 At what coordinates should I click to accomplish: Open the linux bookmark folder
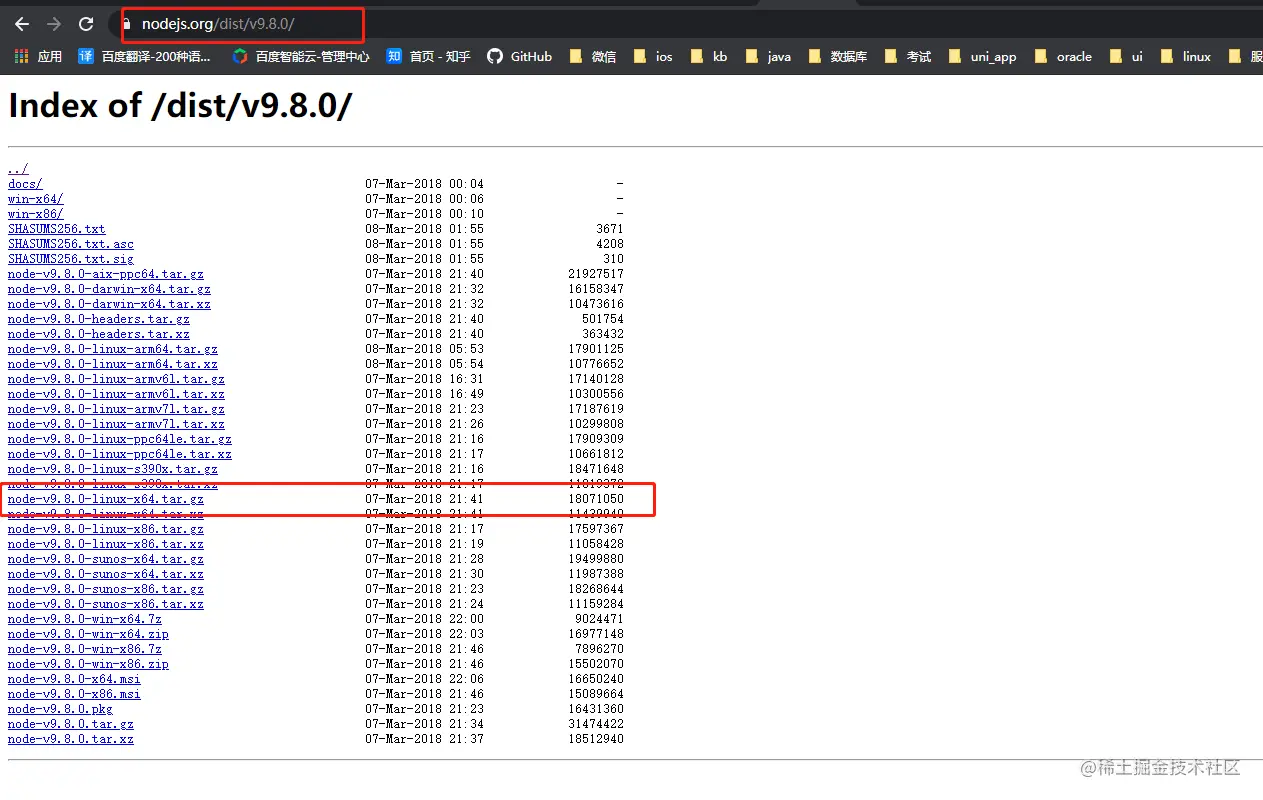pos(1185,57)
